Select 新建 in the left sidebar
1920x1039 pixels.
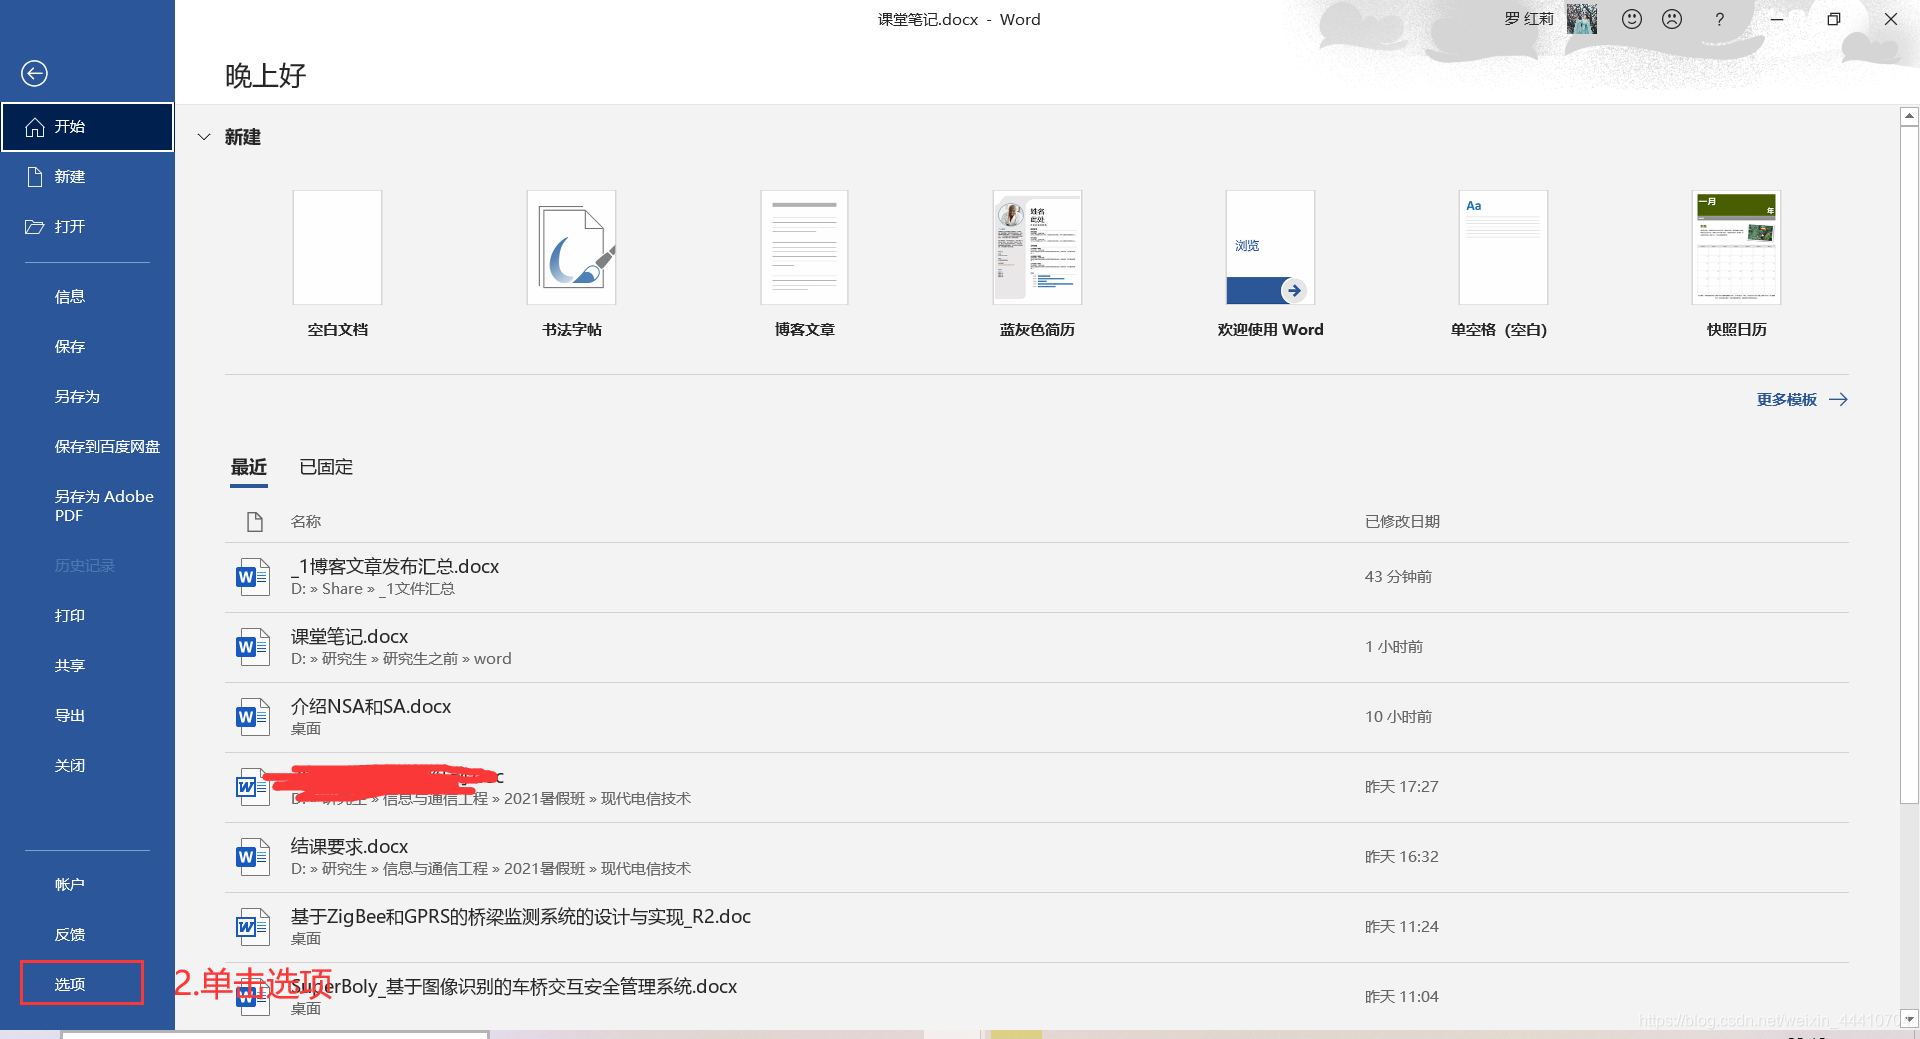[x=87, y=177]
